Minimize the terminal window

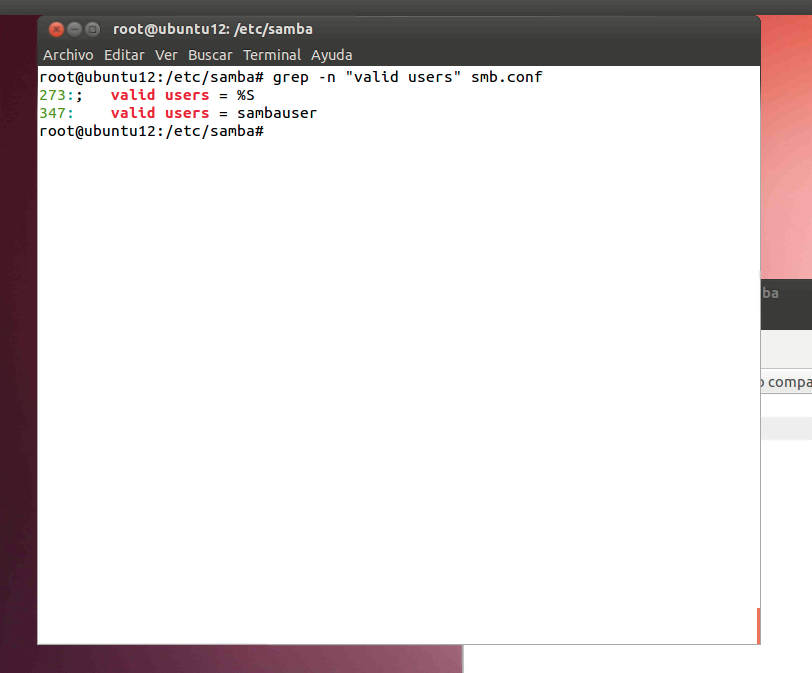tap(74, 29)
